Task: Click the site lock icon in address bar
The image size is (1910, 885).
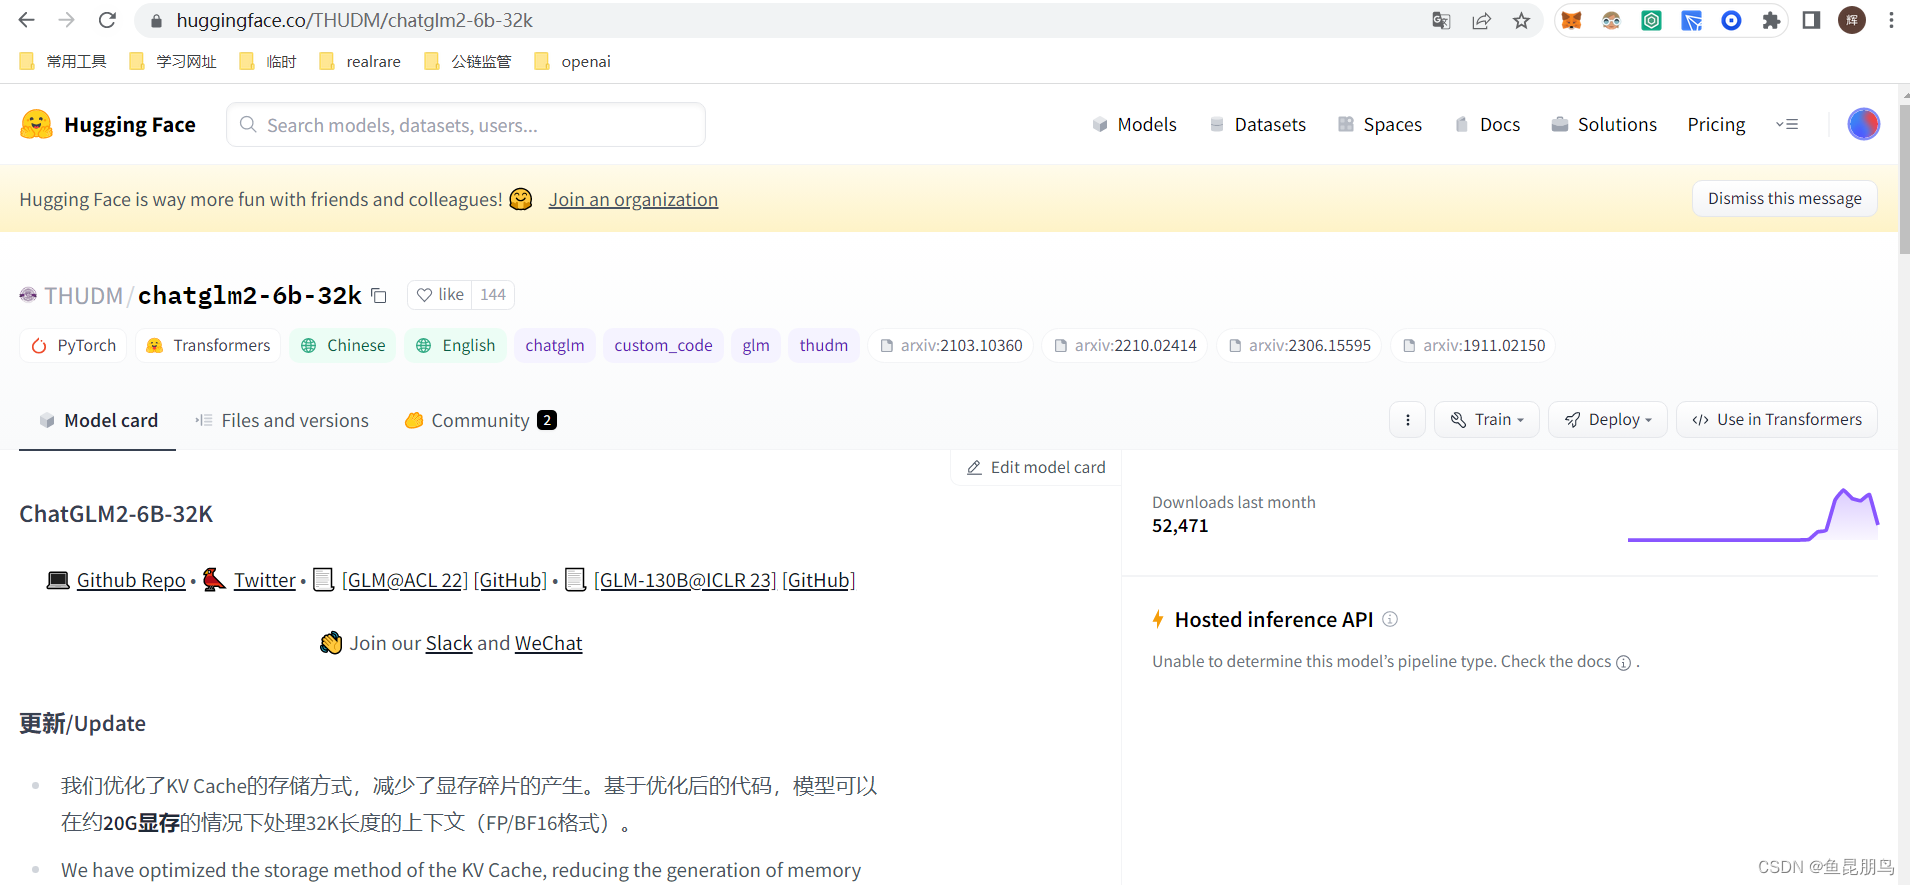Action: pos(156,20)
